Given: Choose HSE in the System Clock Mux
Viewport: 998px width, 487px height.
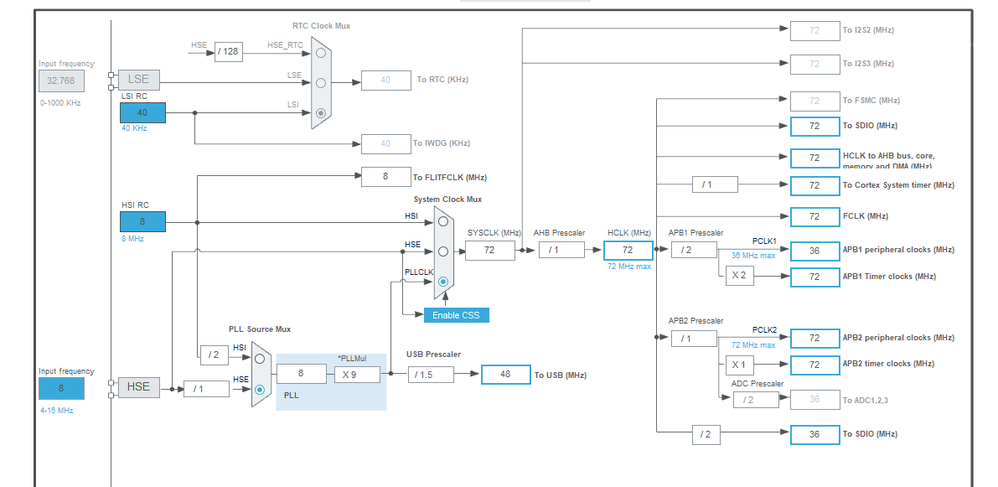Looking at the screenshot, I should click(443, 251).
